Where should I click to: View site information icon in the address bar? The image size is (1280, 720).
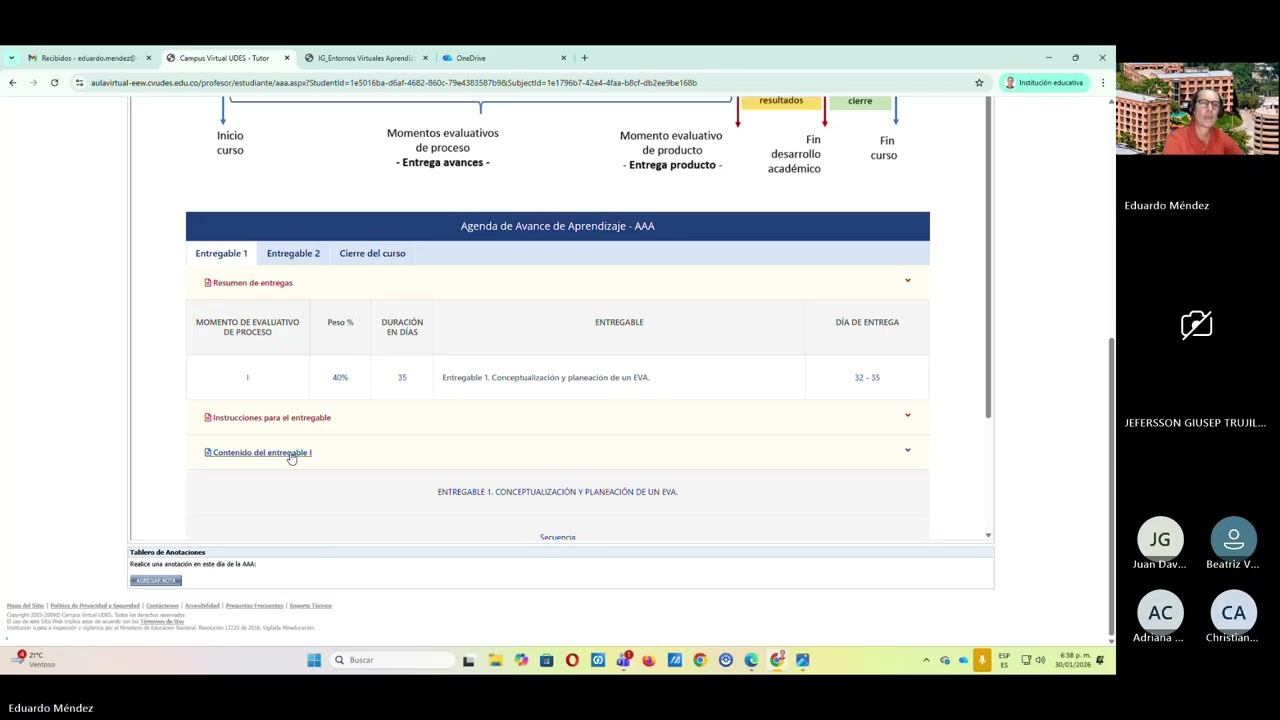click(x=79, y=83)
